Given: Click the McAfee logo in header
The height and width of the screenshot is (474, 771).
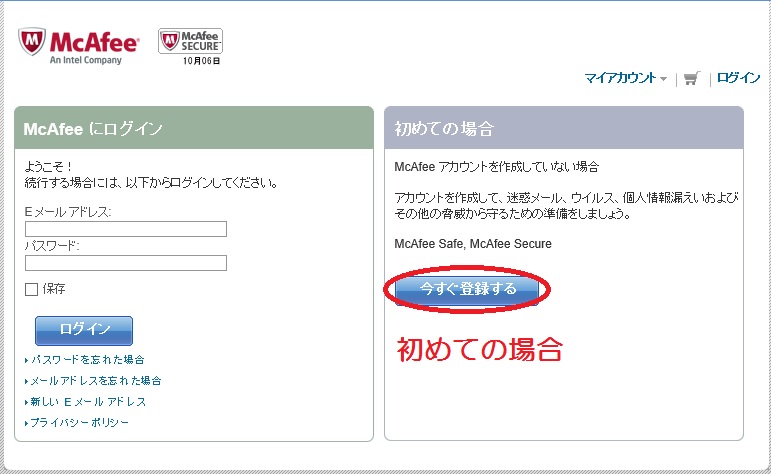Looking at the screenshot, I should click(79, 46).
